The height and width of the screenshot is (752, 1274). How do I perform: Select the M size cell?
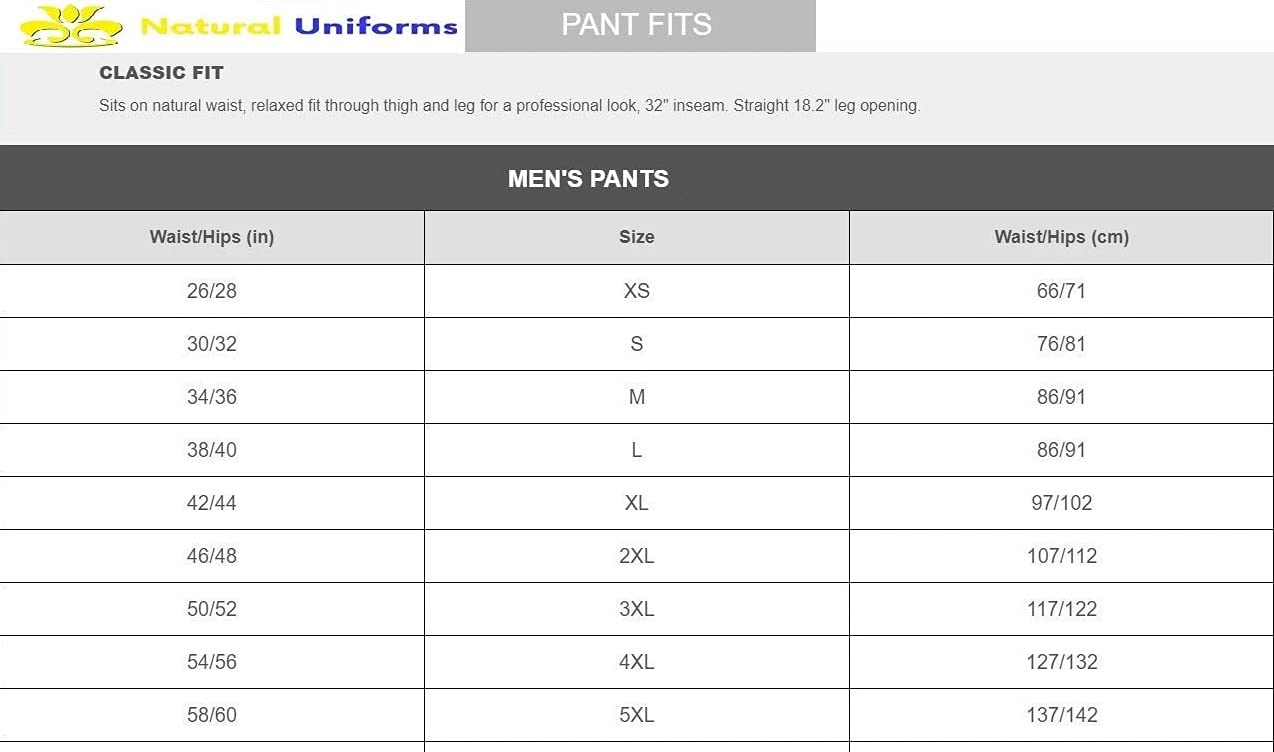pyautogui.click(x=636, y=397)
